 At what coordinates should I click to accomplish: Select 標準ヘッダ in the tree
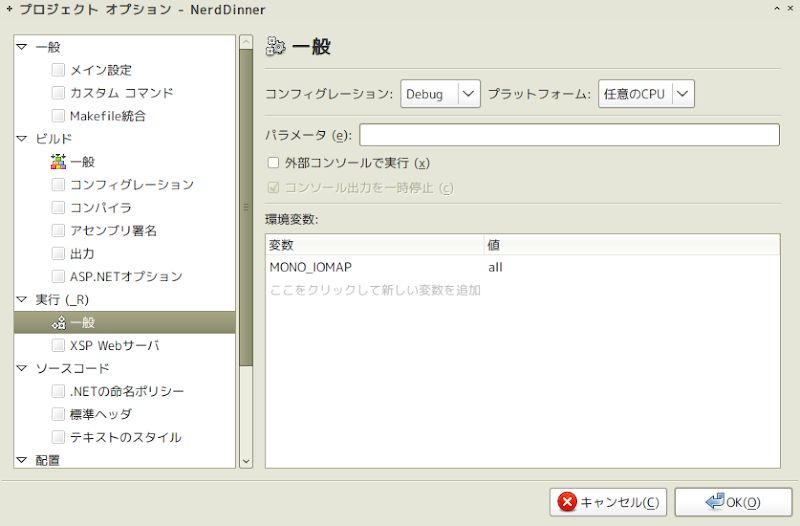pos(101,414)
